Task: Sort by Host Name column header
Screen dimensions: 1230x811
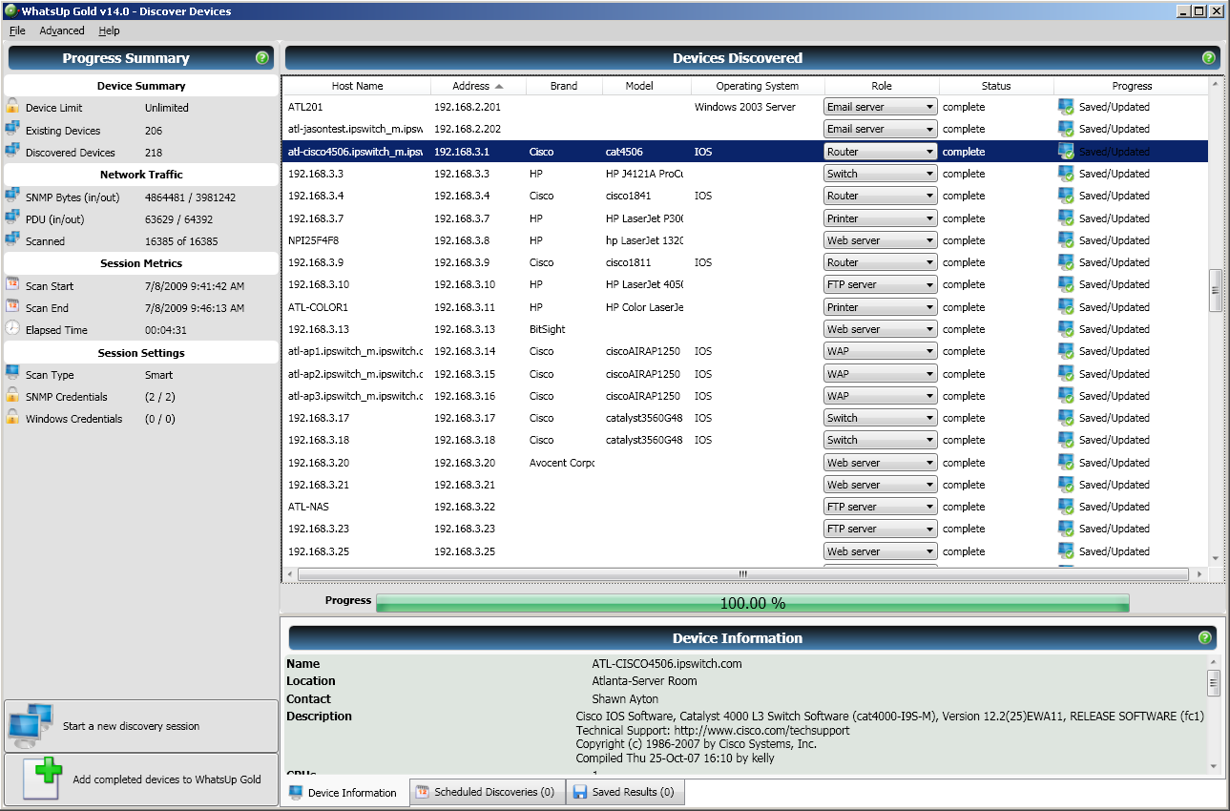Action: tap(357, 86)
